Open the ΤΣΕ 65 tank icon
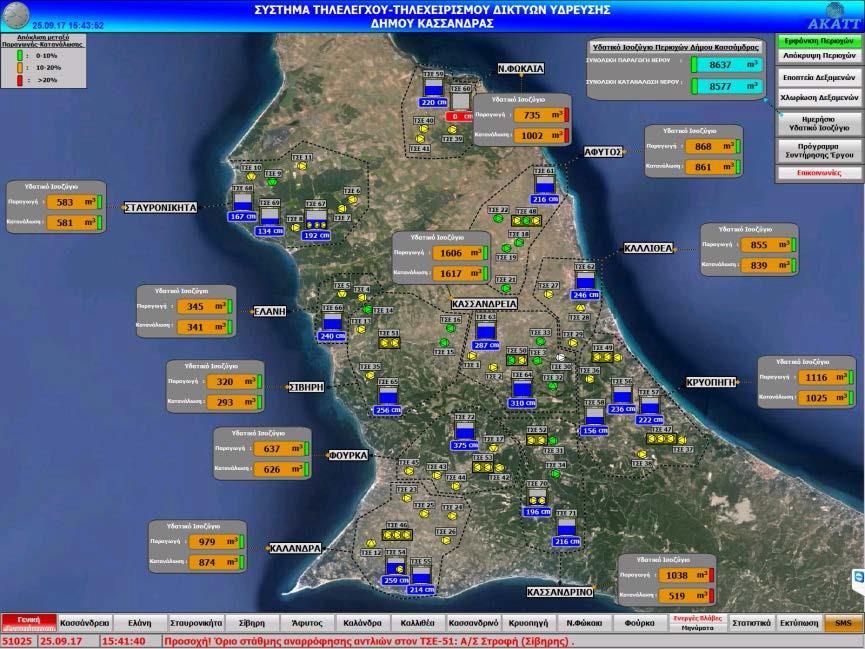 (x=388, y=396)
